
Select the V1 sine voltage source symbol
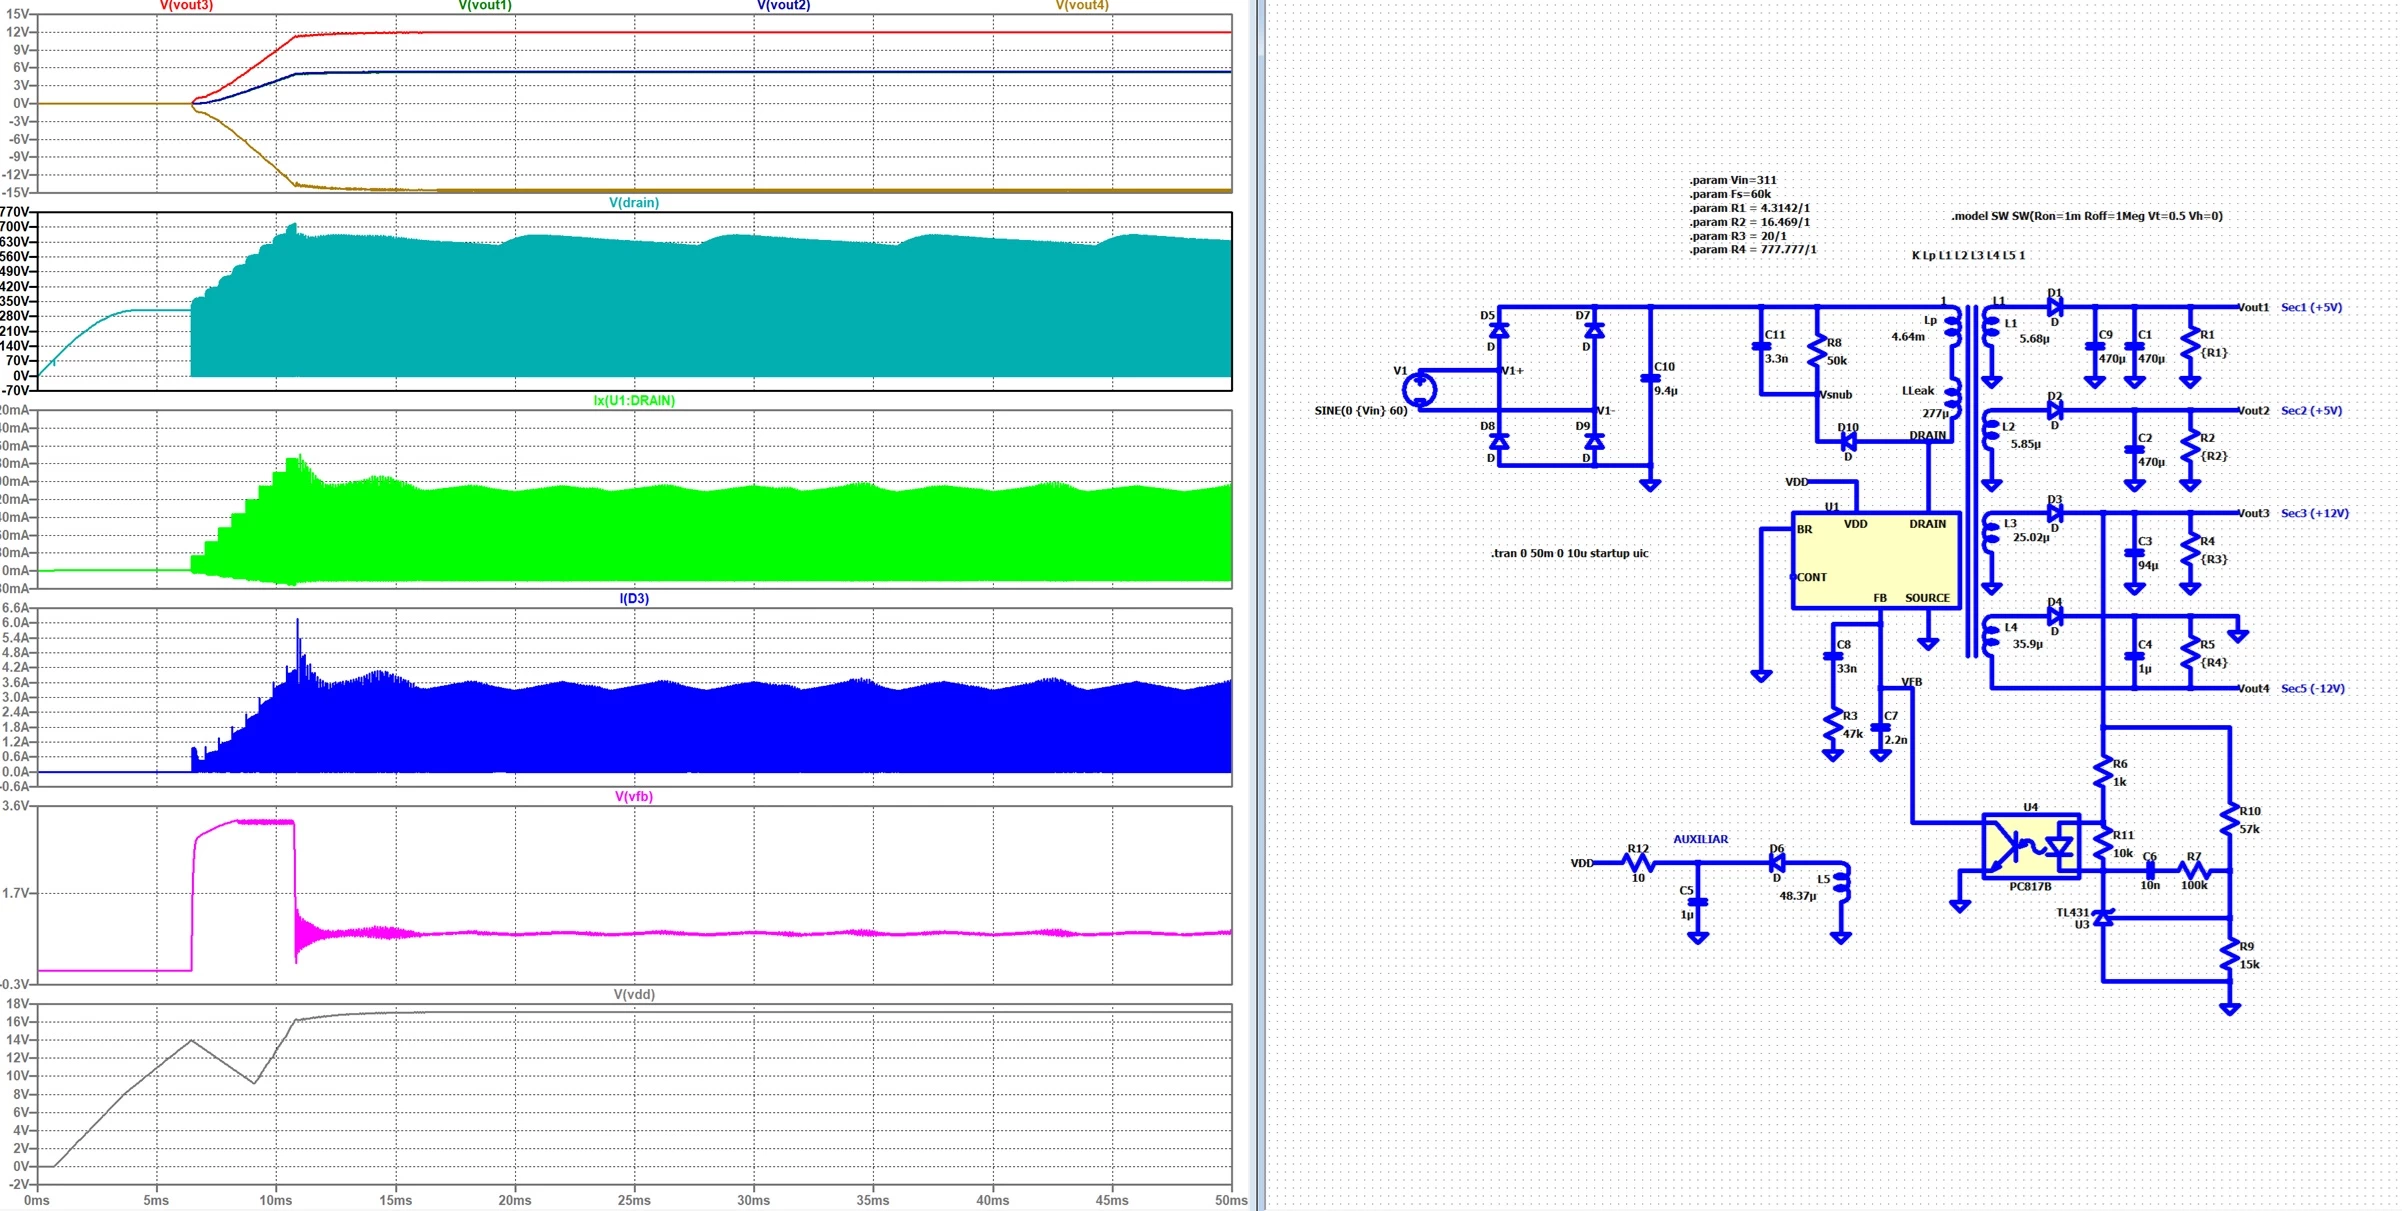1419,389
